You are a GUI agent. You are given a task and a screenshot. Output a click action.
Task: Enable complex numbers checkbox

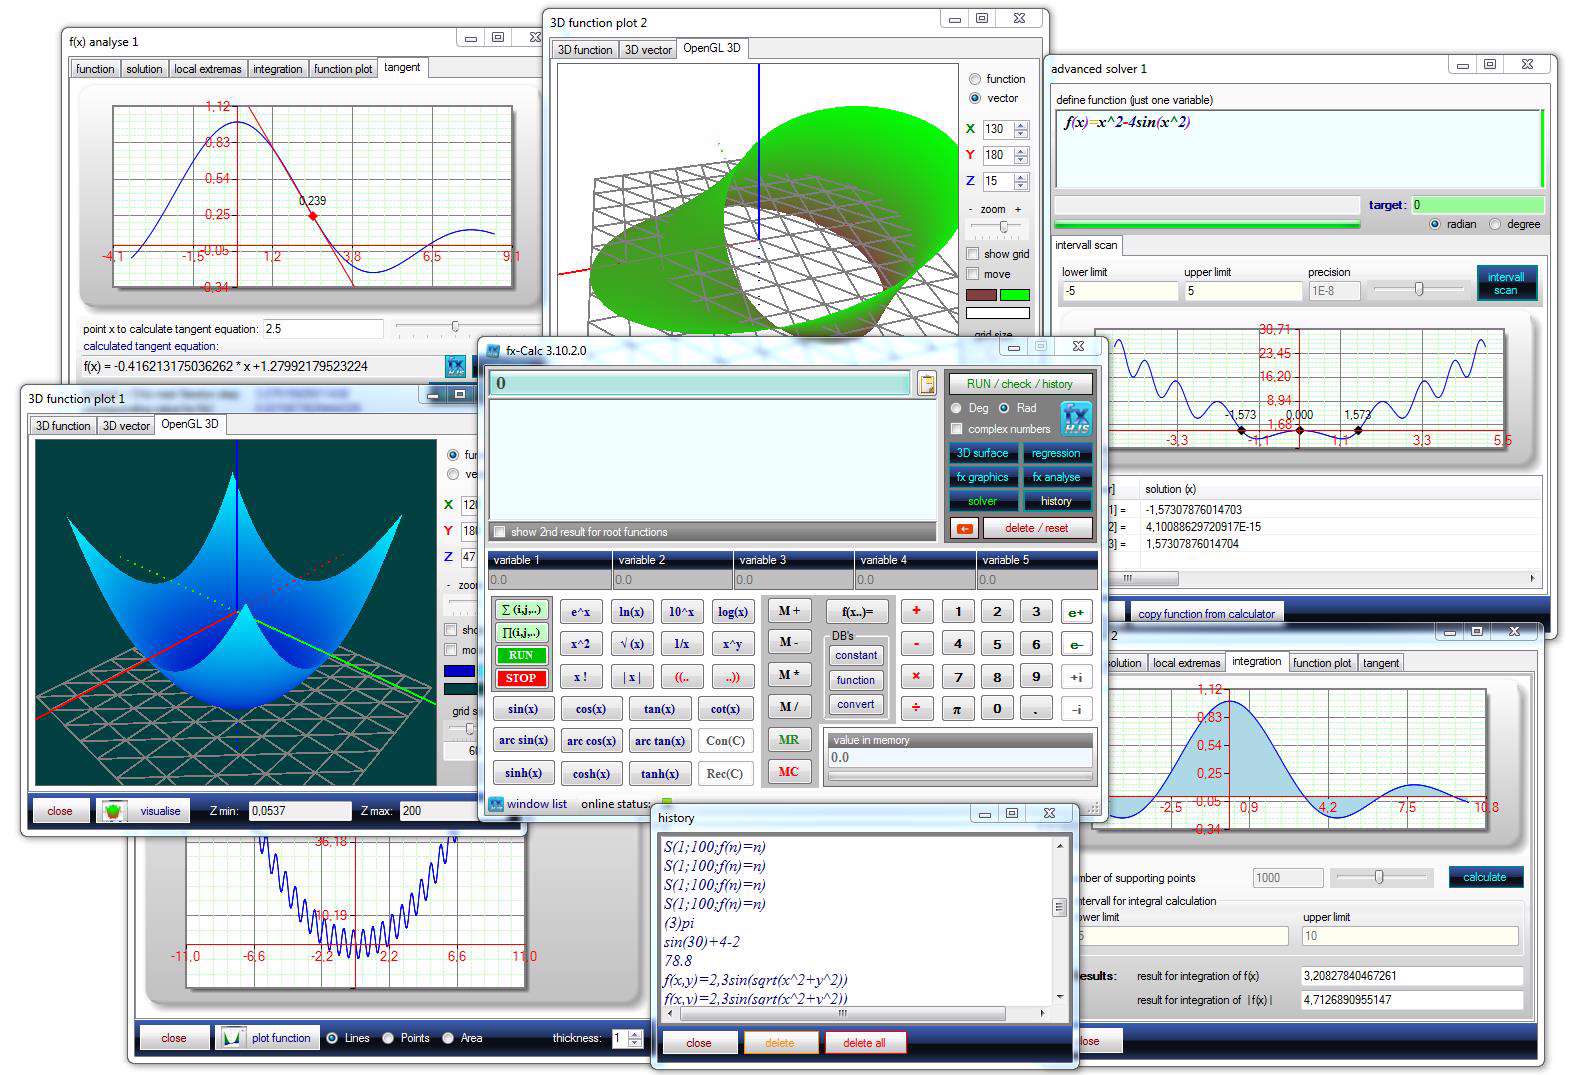click(957, 429)
